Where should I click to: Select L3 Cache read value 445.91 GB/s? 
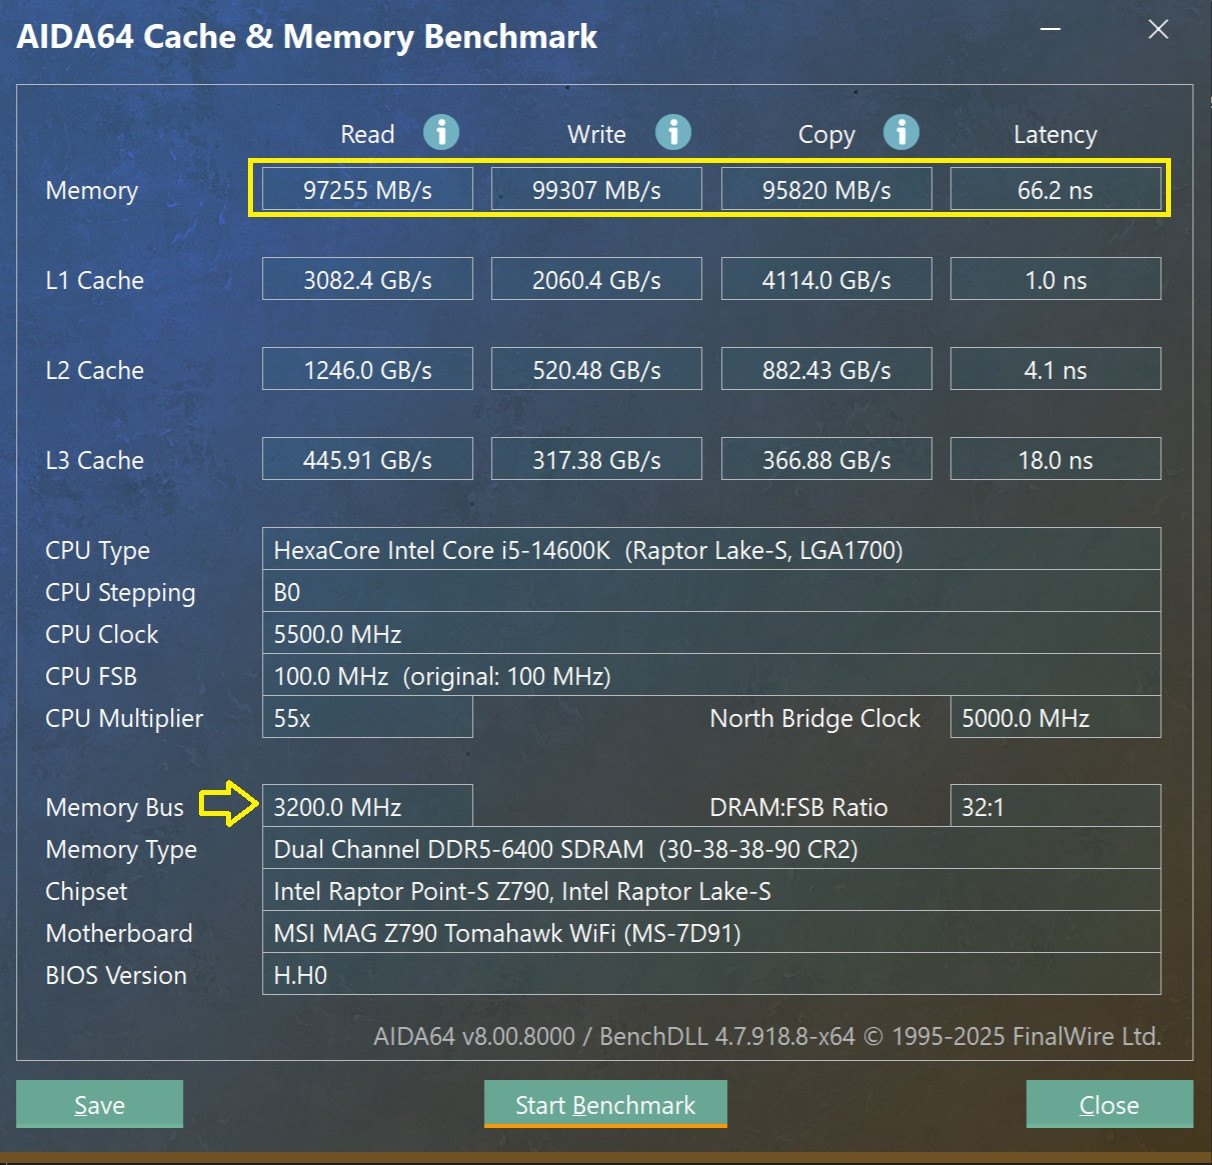click(x=367, y=459)
